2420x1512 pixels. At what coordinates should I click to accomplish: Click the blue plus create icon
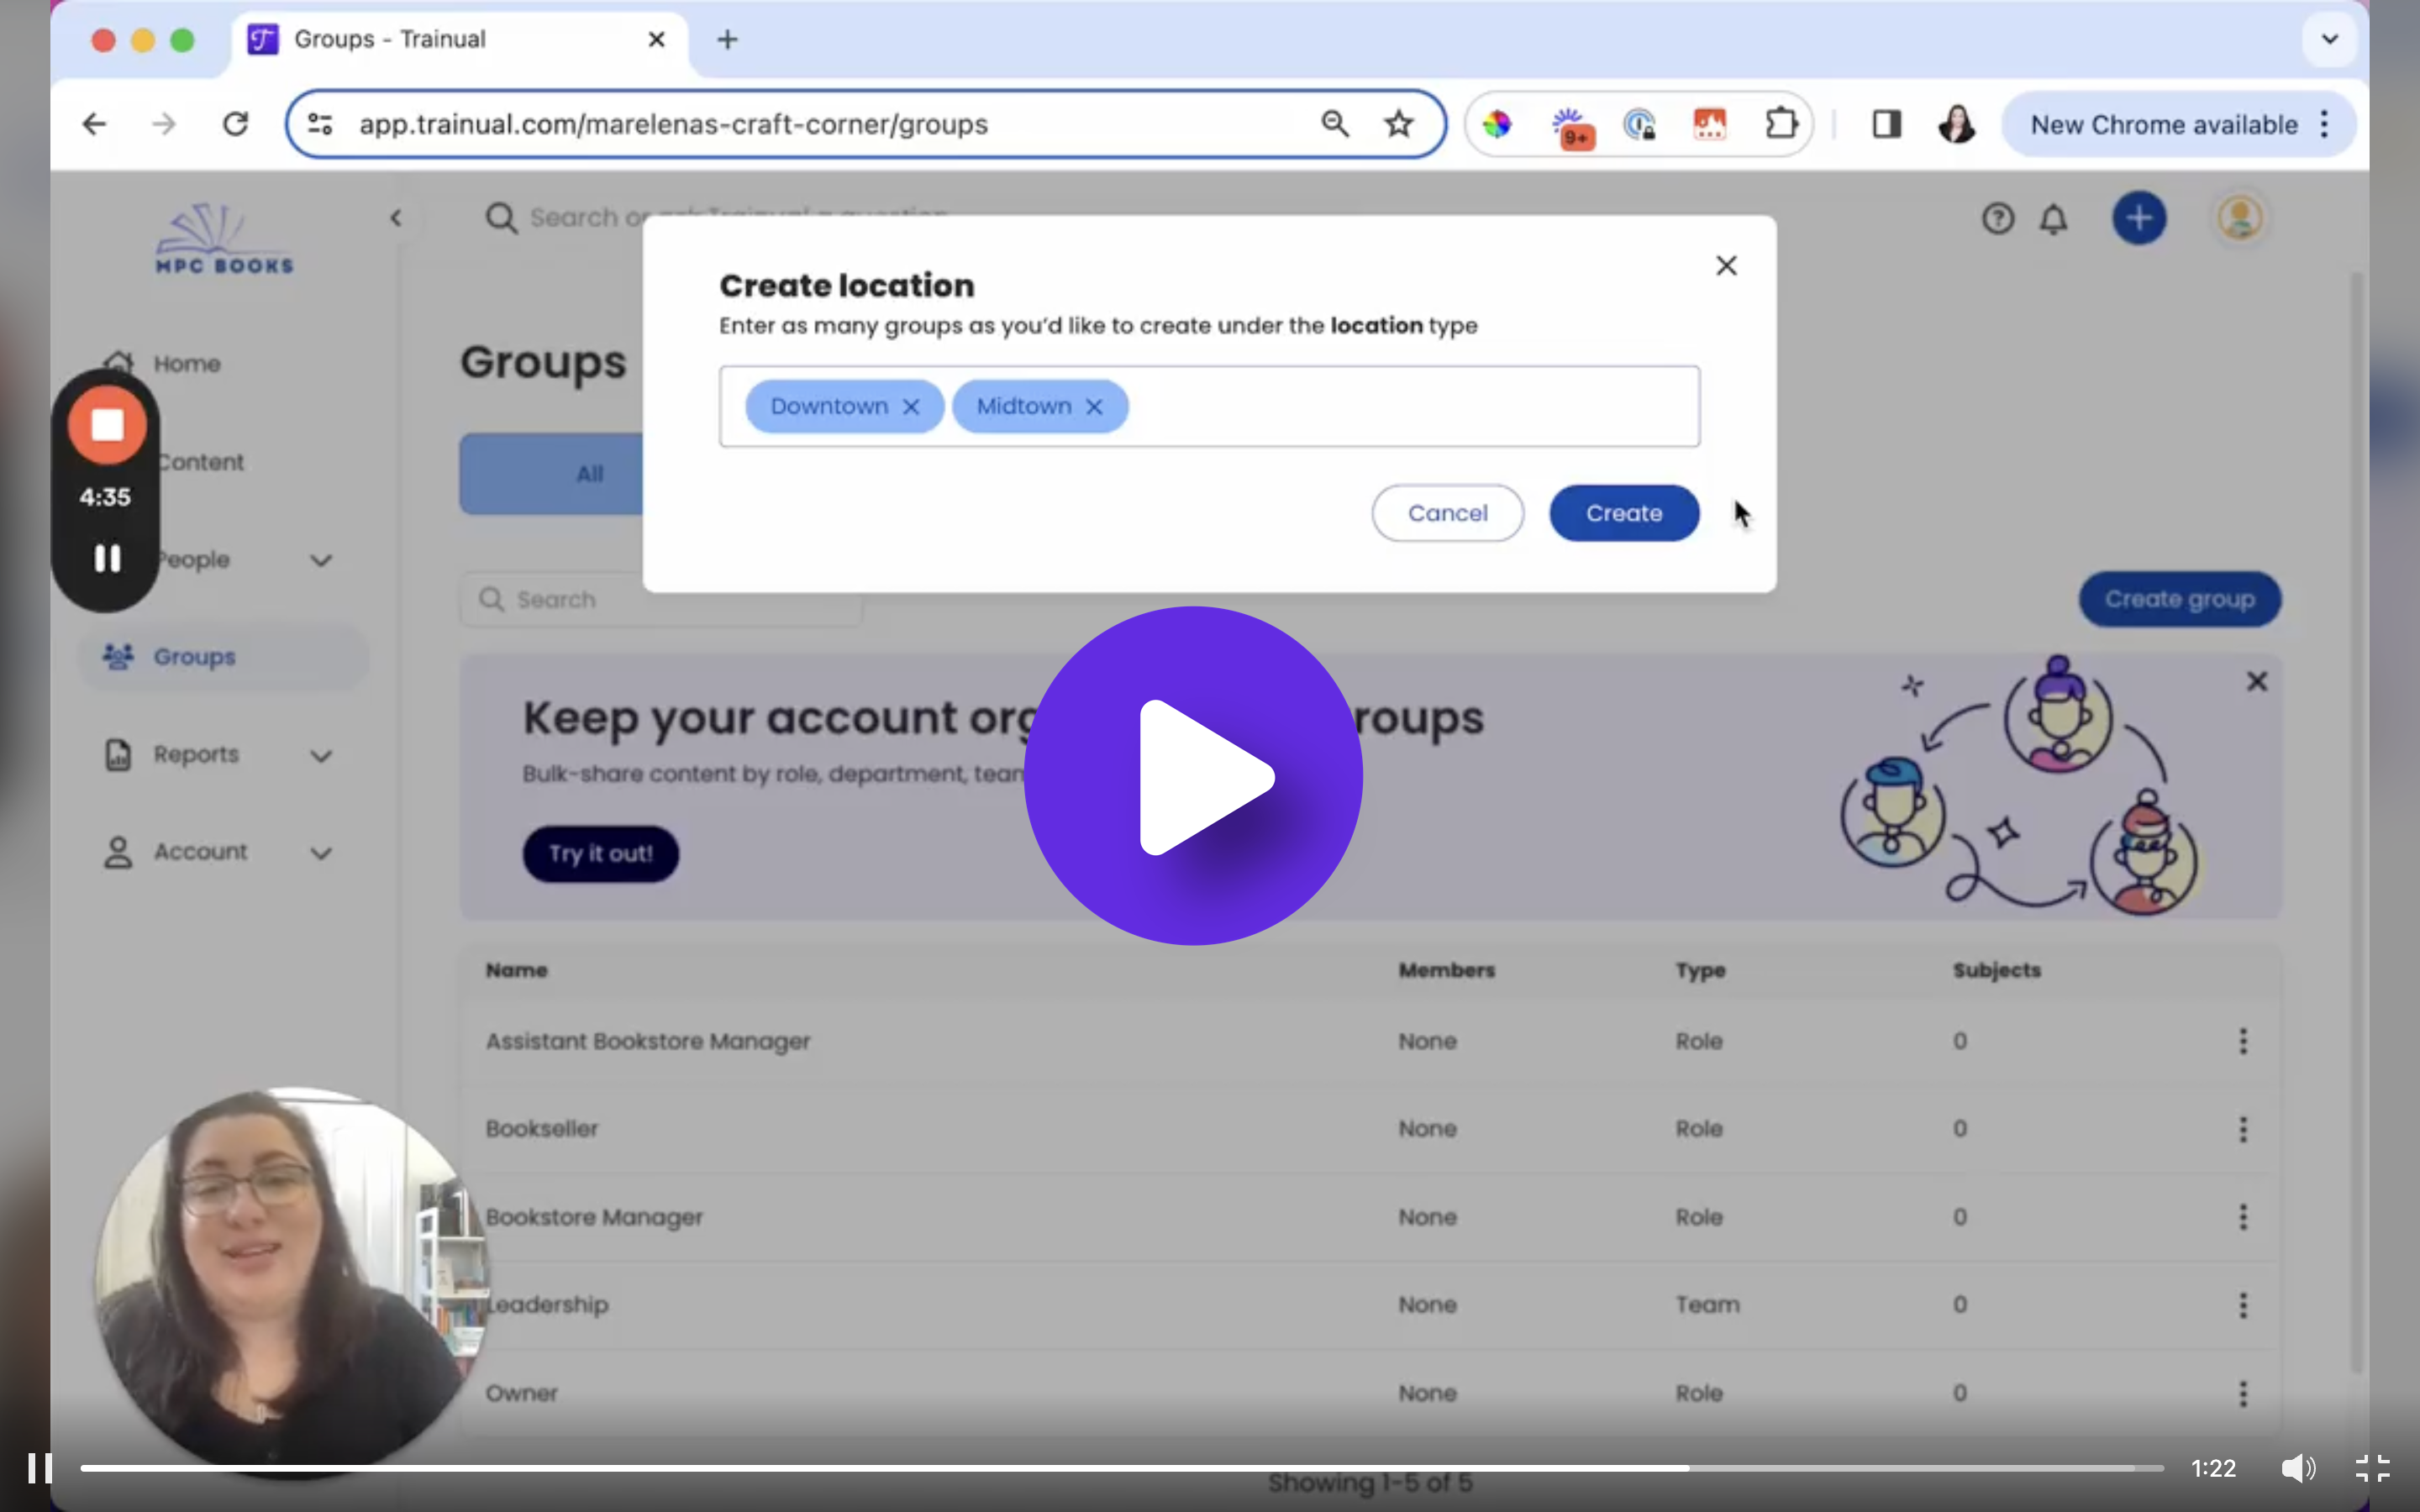pos(2139,218)
